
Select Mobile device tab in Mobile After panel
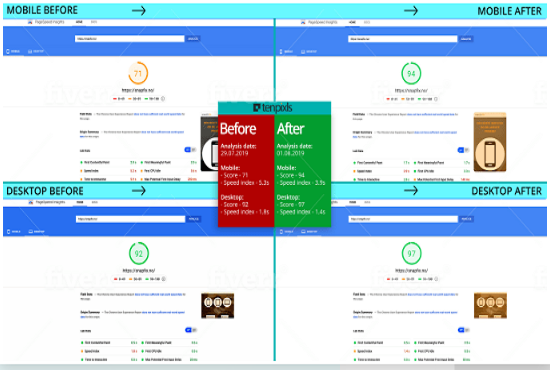[286, 52]
